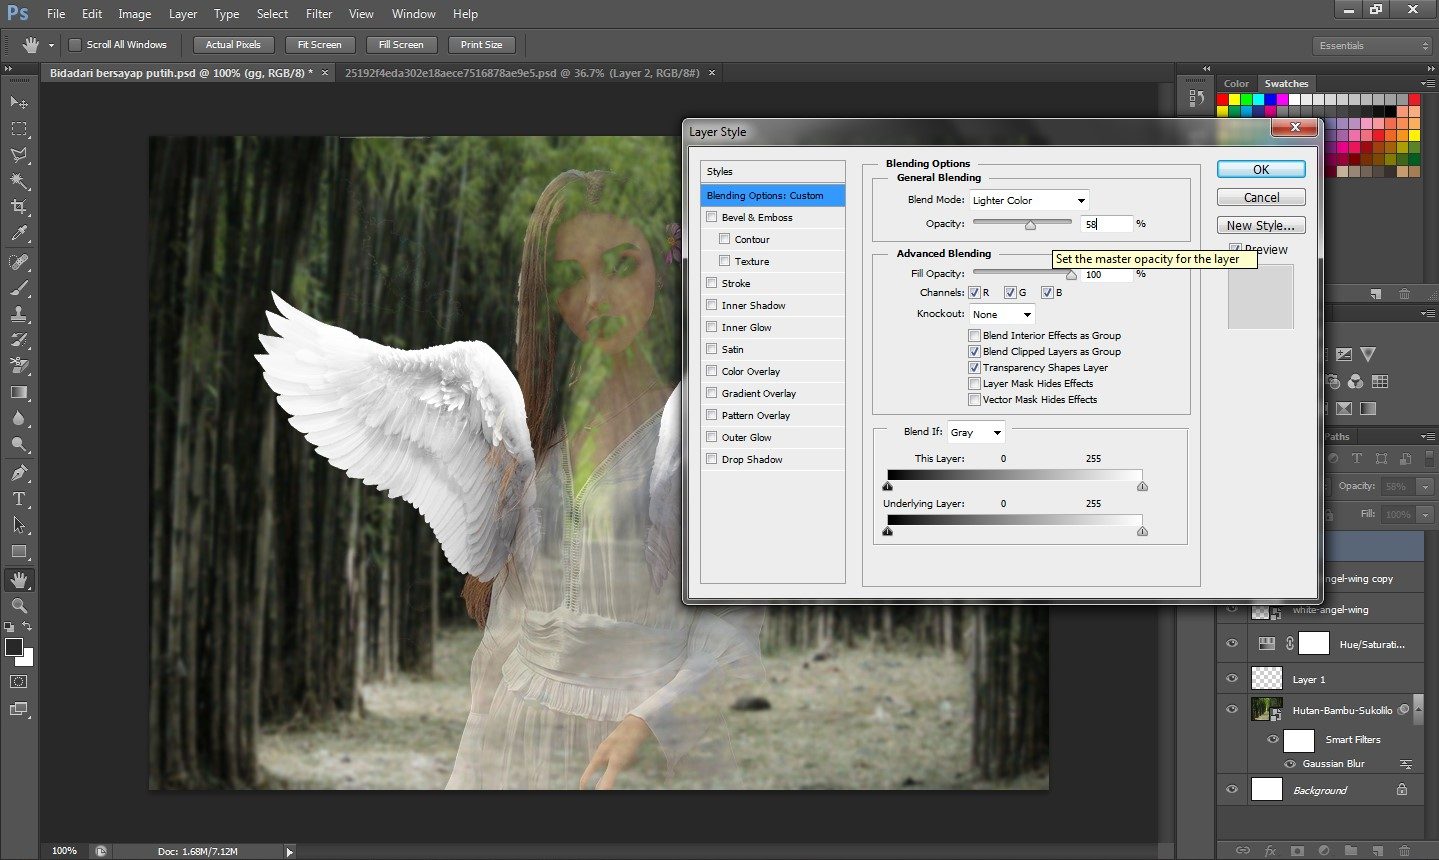Select the Eyedropper tool

19,234
